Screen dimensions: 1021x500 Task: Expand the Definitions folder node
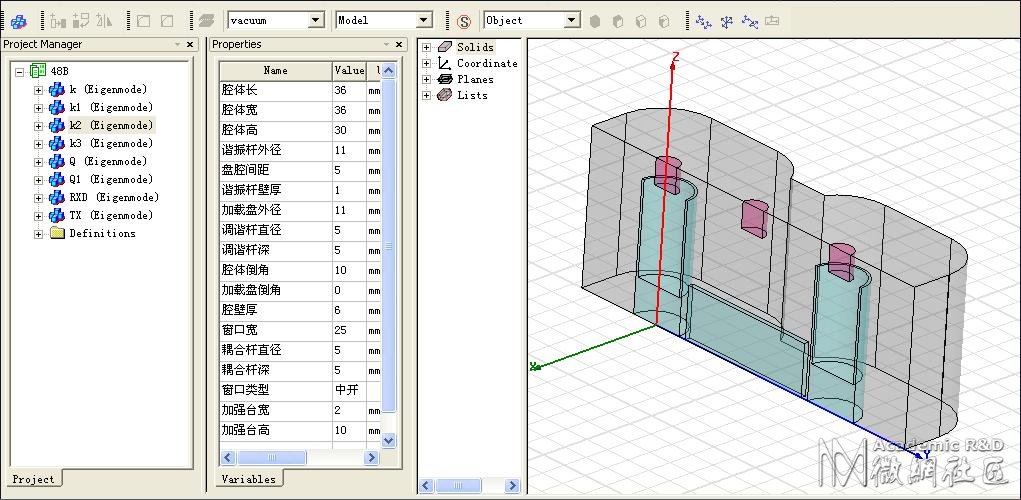(38, 234)
